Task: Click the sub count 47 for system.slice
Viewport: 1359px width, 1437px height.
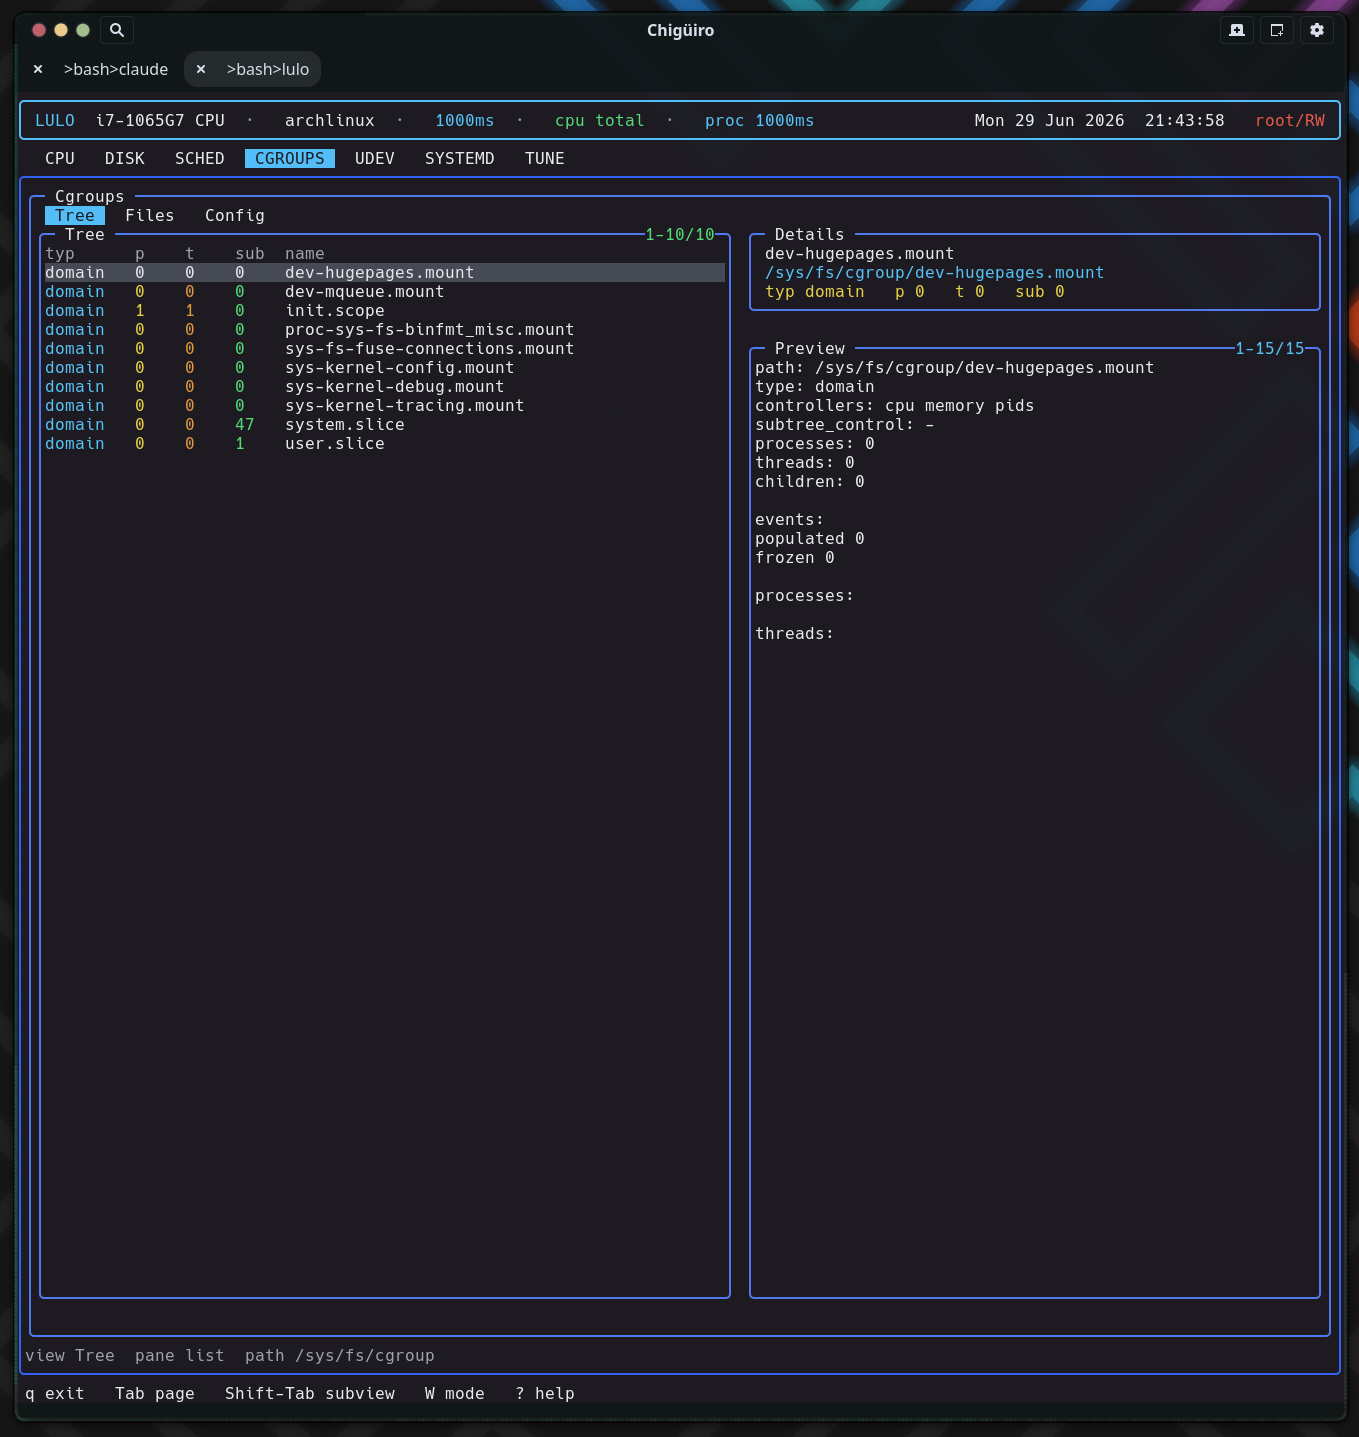Action: pos(245,424)
